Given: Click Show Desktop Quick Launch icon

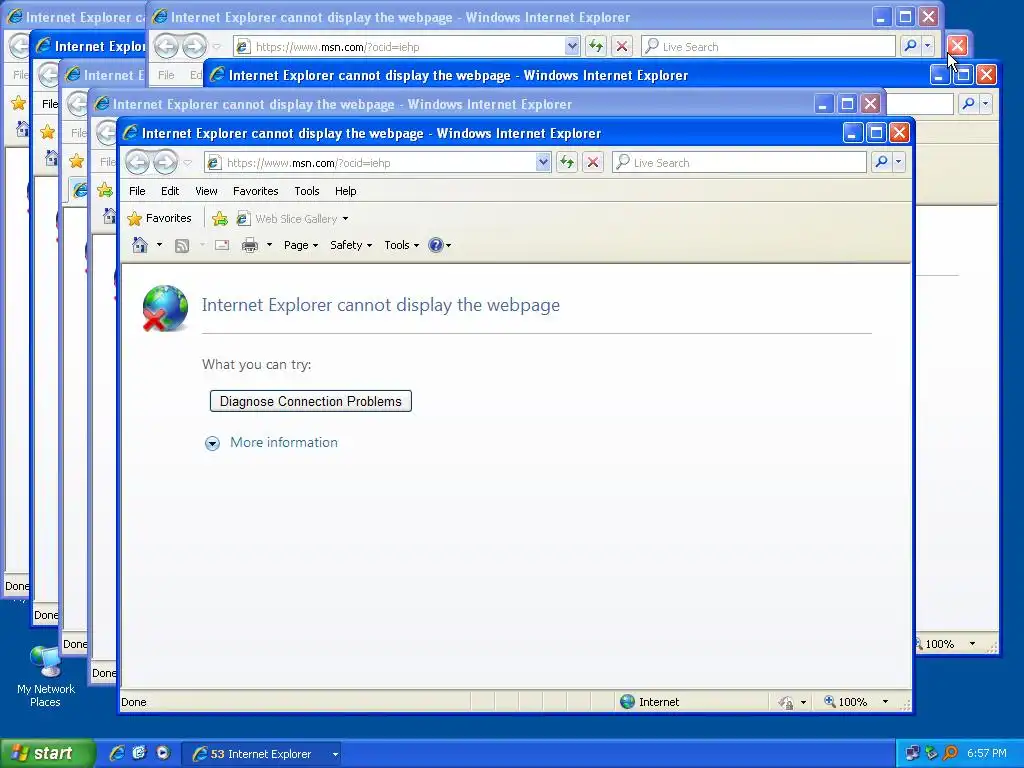Looking at the screenshot, I should 139,753.
